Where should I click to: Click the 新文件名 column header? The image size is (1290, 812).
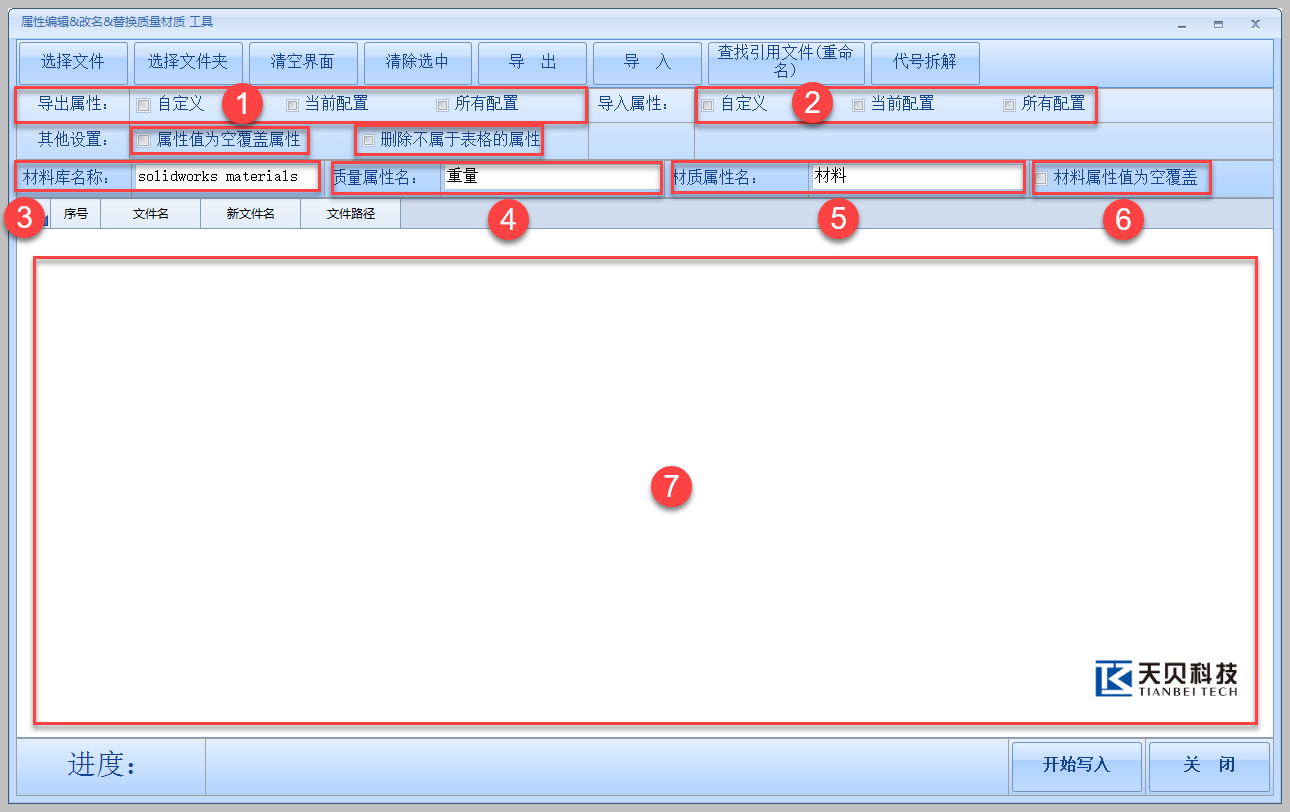click(250, 213)
